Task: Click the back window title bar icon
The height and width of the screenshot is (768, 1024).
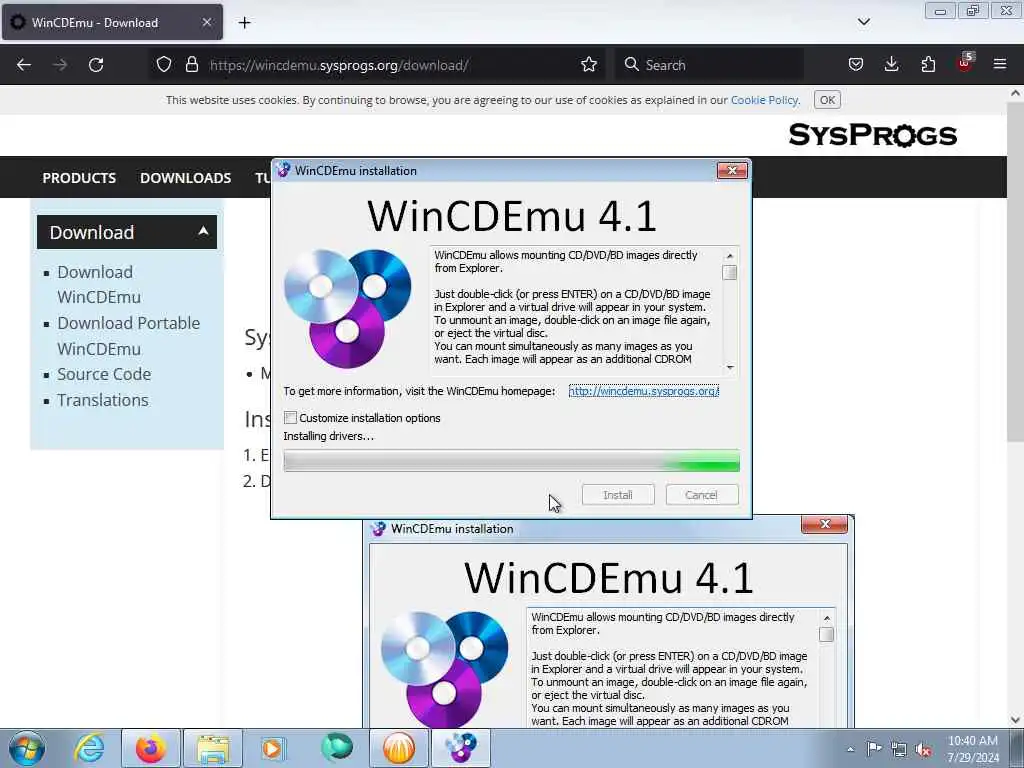Action: click(378, 528)
